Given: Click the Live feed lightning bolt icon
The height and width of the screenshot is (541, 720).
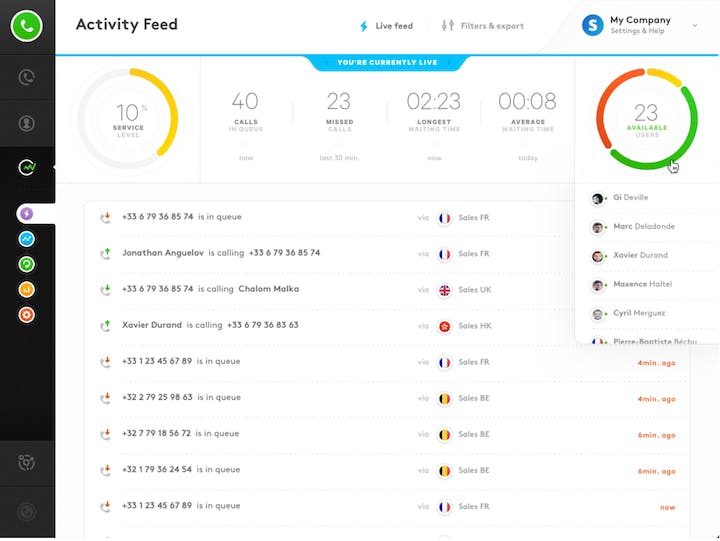Looking at the screenshot, I should (x=364, y=26).
